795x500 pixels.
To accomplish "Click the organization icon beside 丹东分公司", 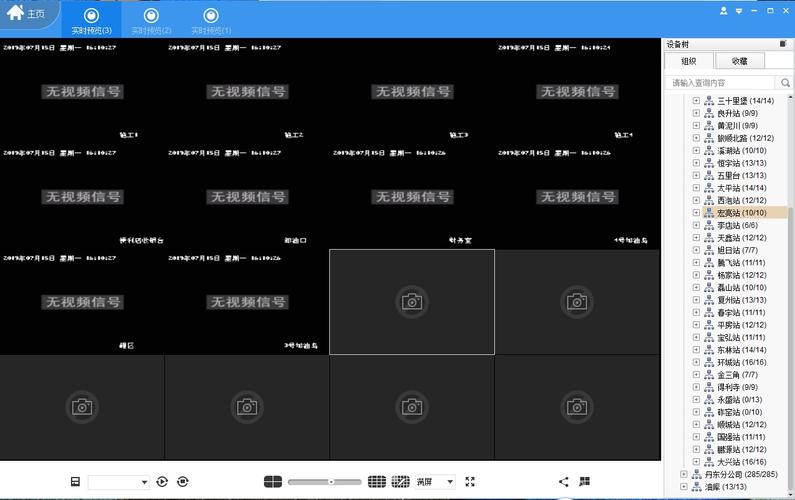I will pyautogui.click(x=697, y=474).
